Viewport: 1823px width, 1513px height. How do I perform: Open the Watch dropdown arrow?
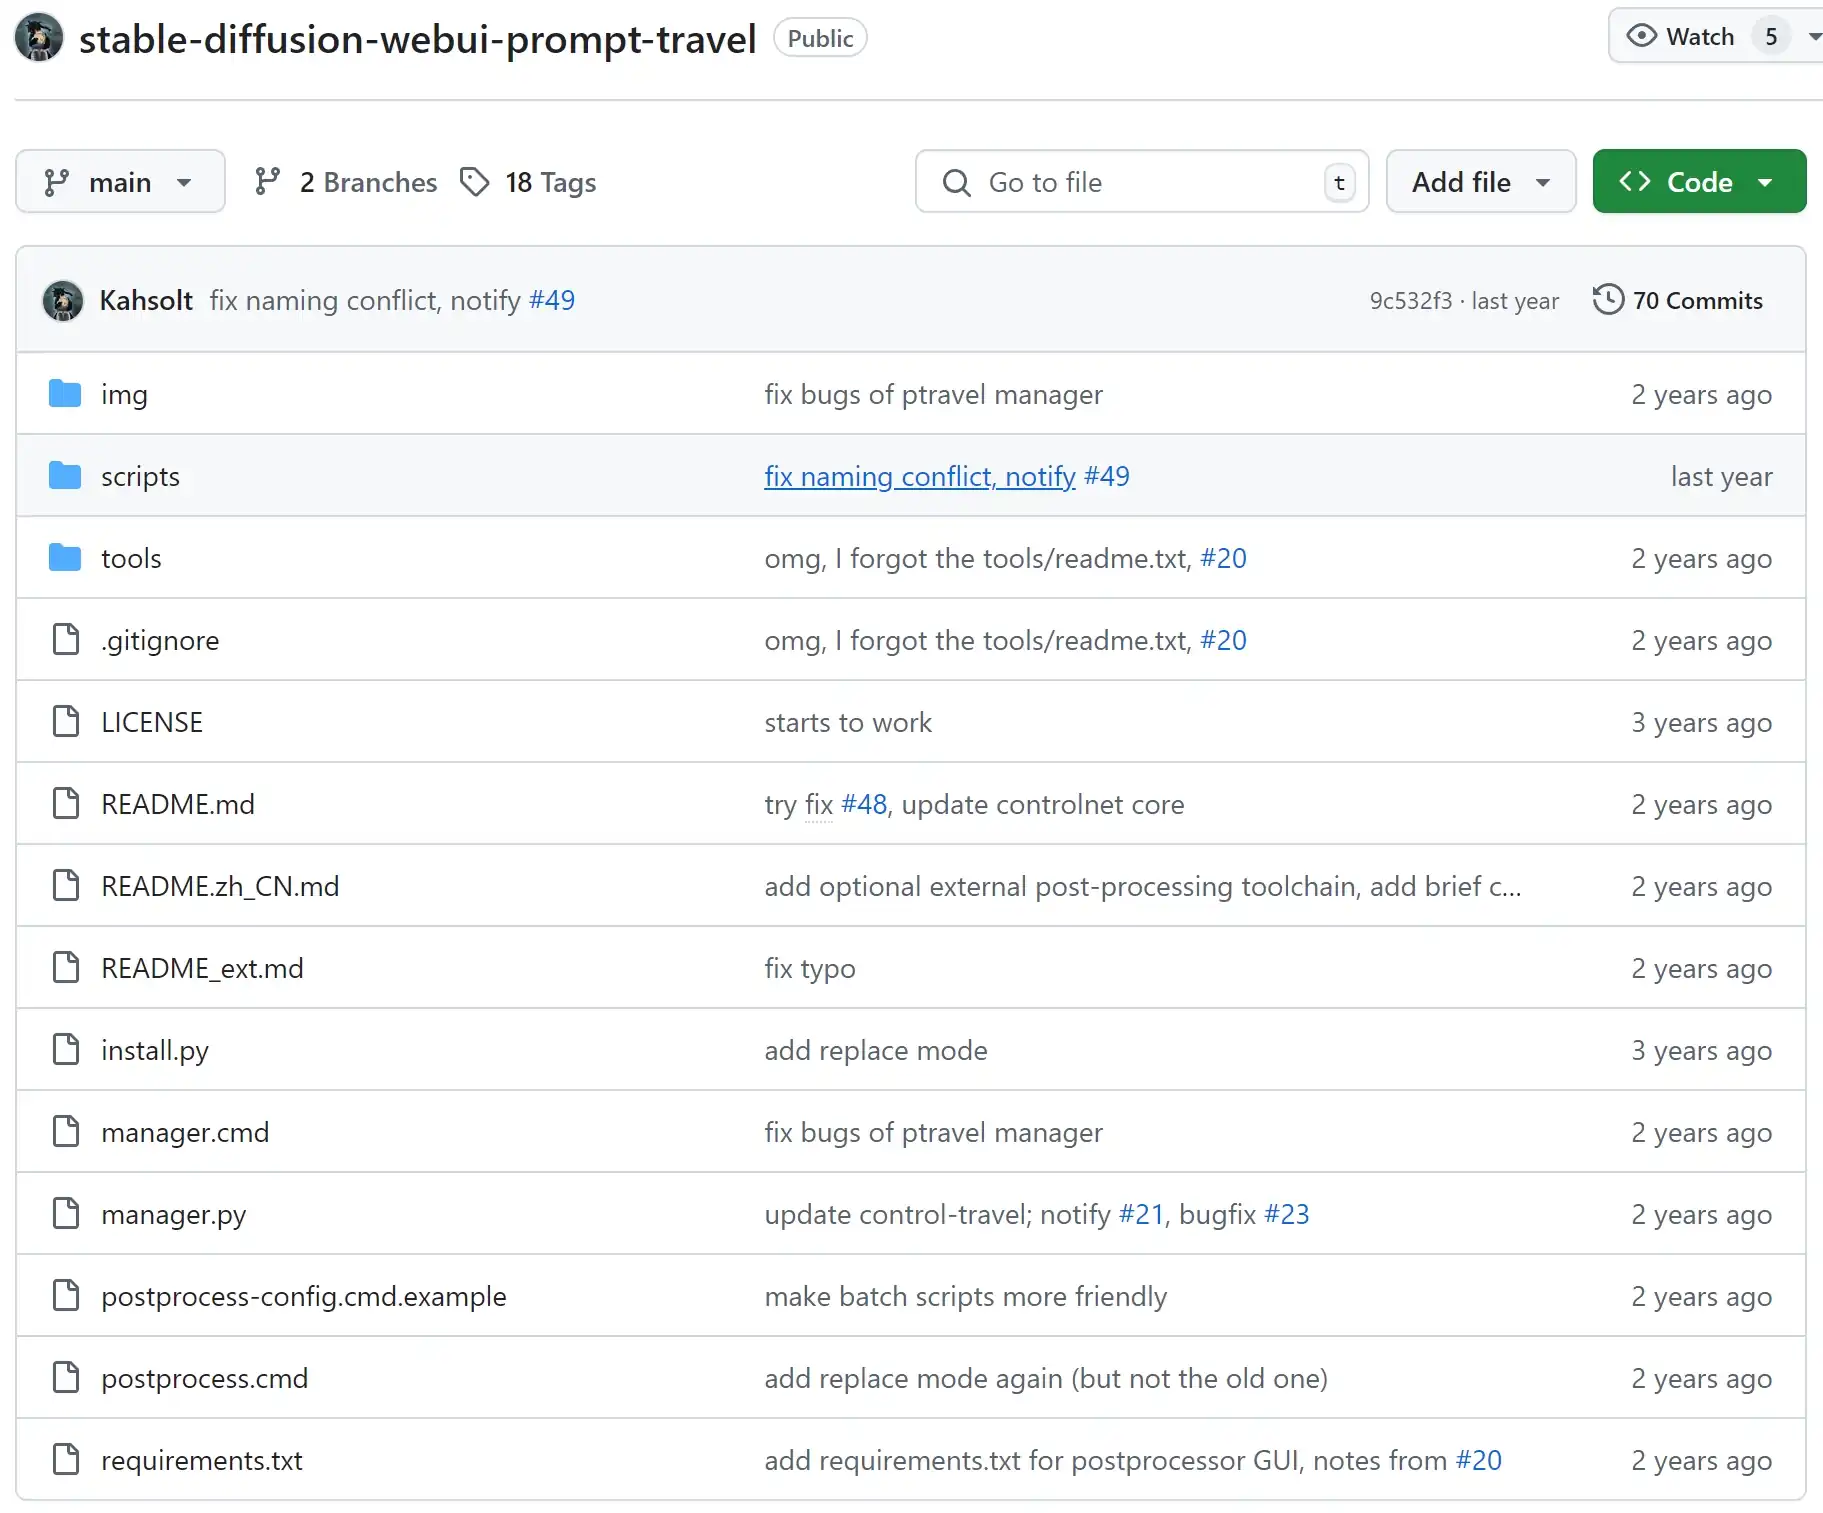[x=1813, y=36]
